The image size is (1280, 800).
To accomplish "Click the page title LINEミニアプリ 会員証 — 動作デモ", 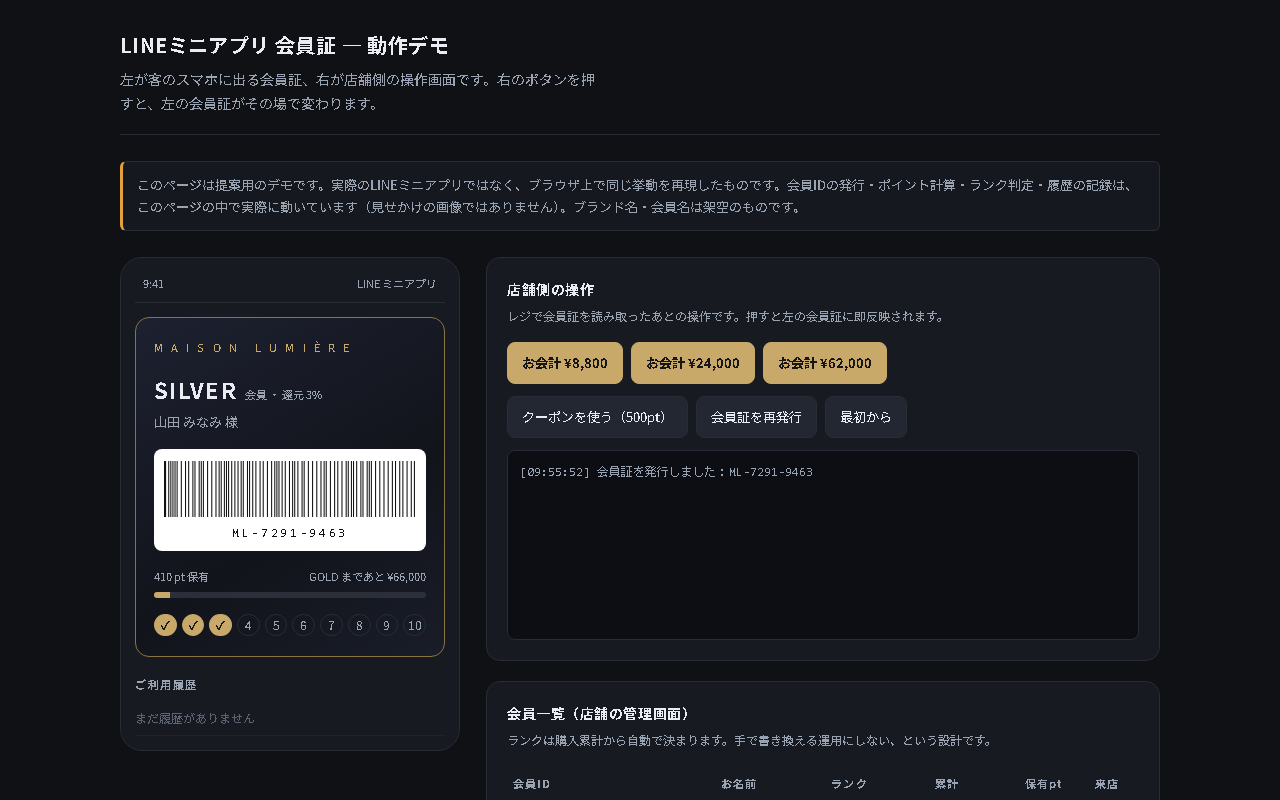I will click(284, 46).
